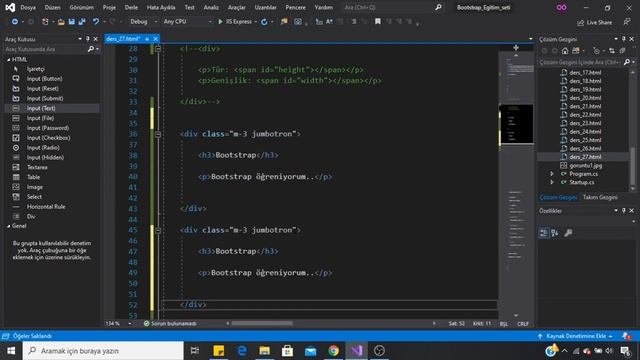This screenshot has height=360, width=640.
Task: Click the Live Share button
Action: coord(594,22)
